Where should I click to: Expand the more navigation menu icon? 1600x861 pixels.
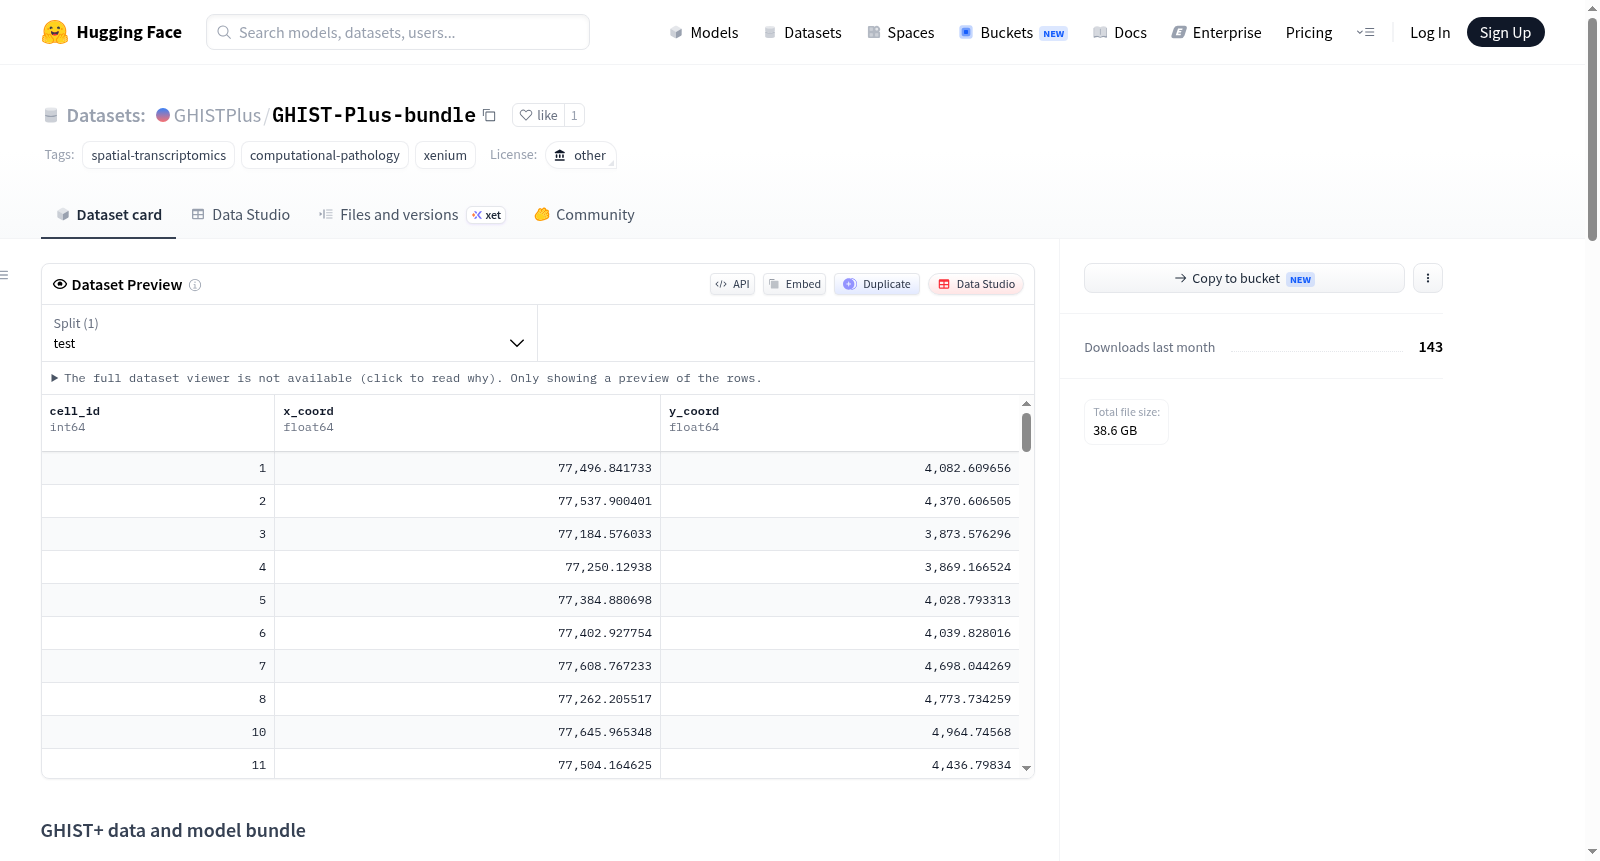(x=1365, y=32)
